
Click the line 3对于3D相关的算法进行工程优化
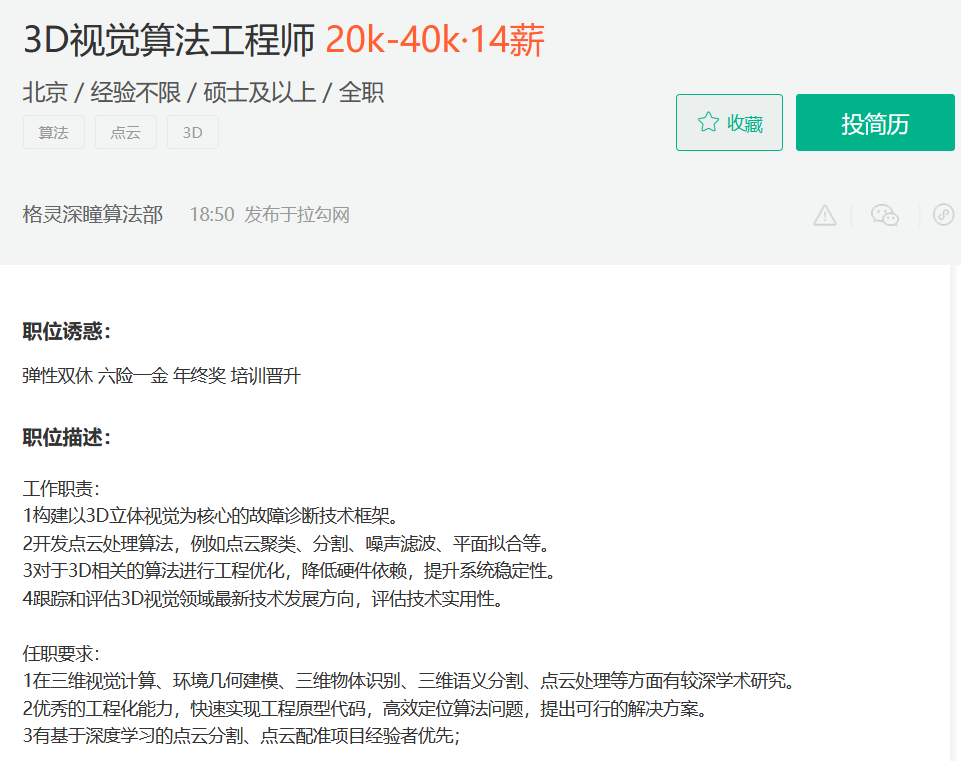tap(289, 570)
